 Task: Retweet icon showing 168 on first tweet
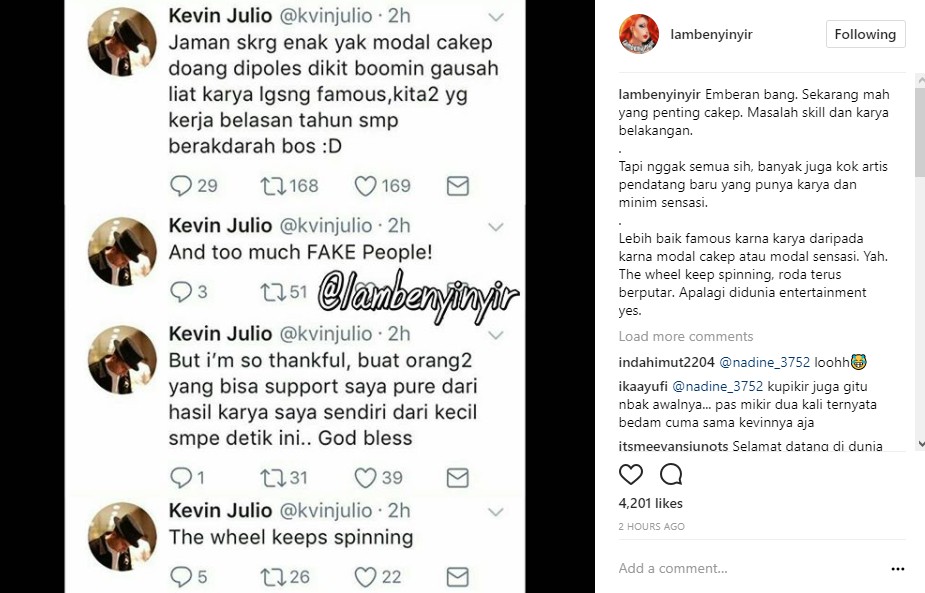click(x=273, y=186)
